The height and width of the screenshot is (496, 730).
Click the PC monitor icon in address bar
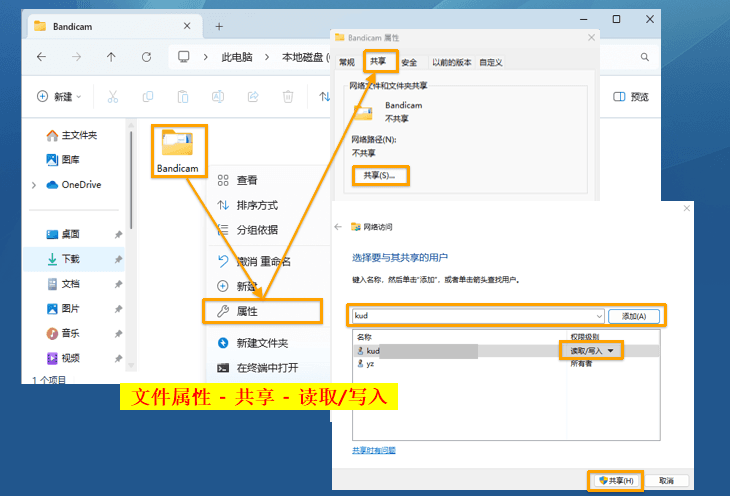coord(183,57)
